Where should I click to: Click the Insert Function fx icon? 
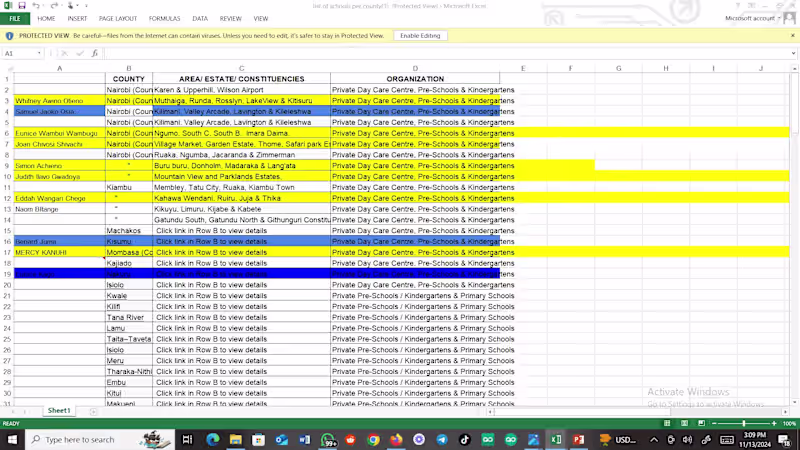[x=95, y=53]
